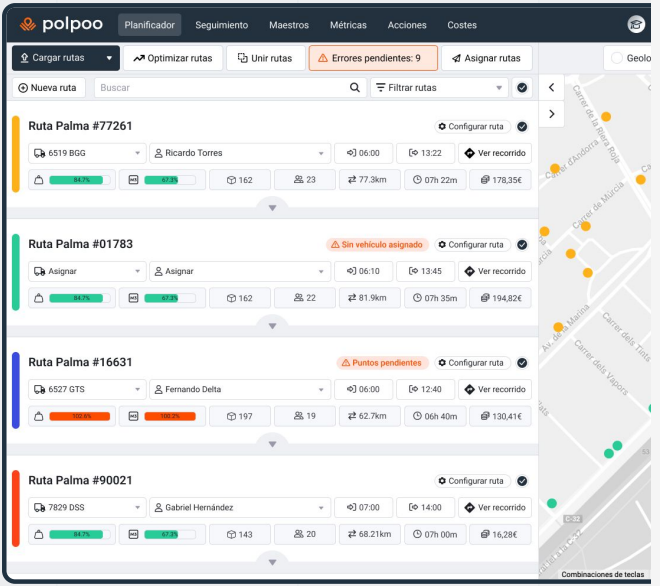The height and width of the screenshot is (586, 660).
Task: Open driver dropdown Ricardo Torres
Action: [240, 153]
